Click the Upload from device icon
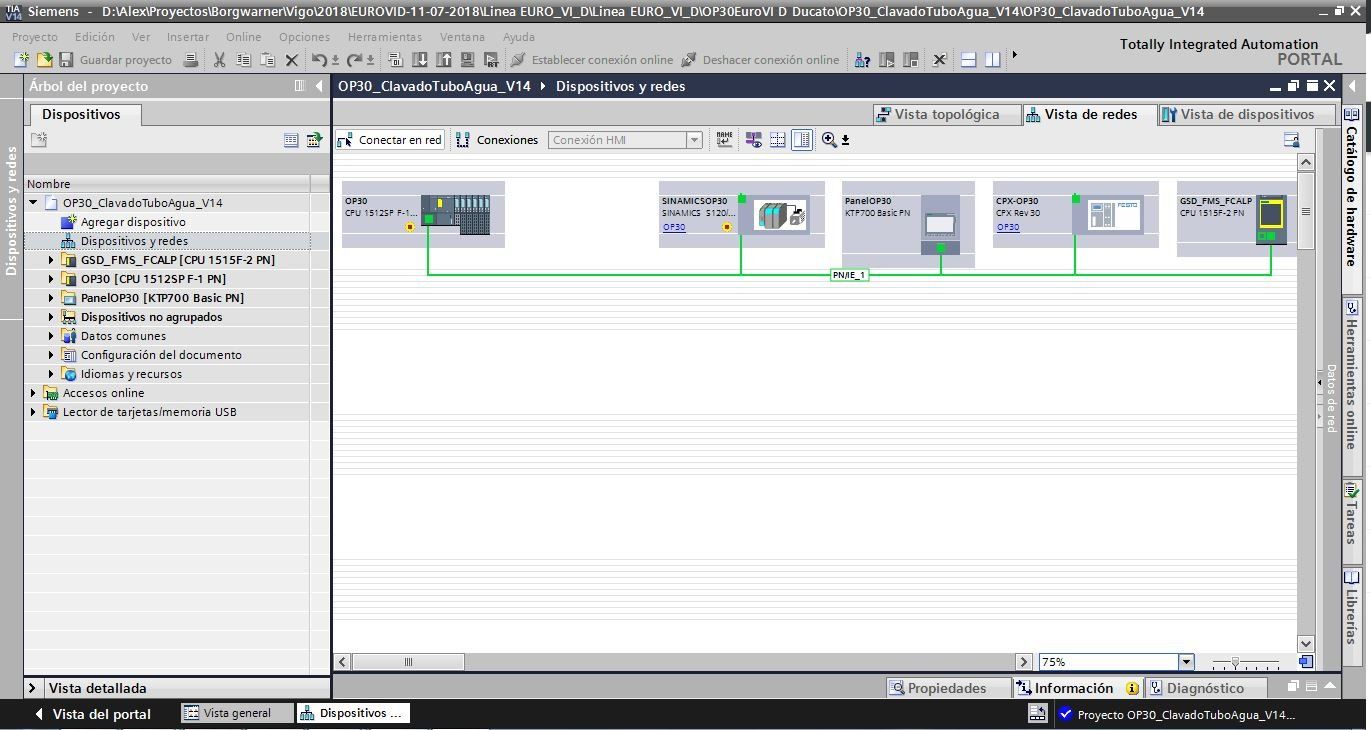 pyautogui.click(x=443, y=60)
